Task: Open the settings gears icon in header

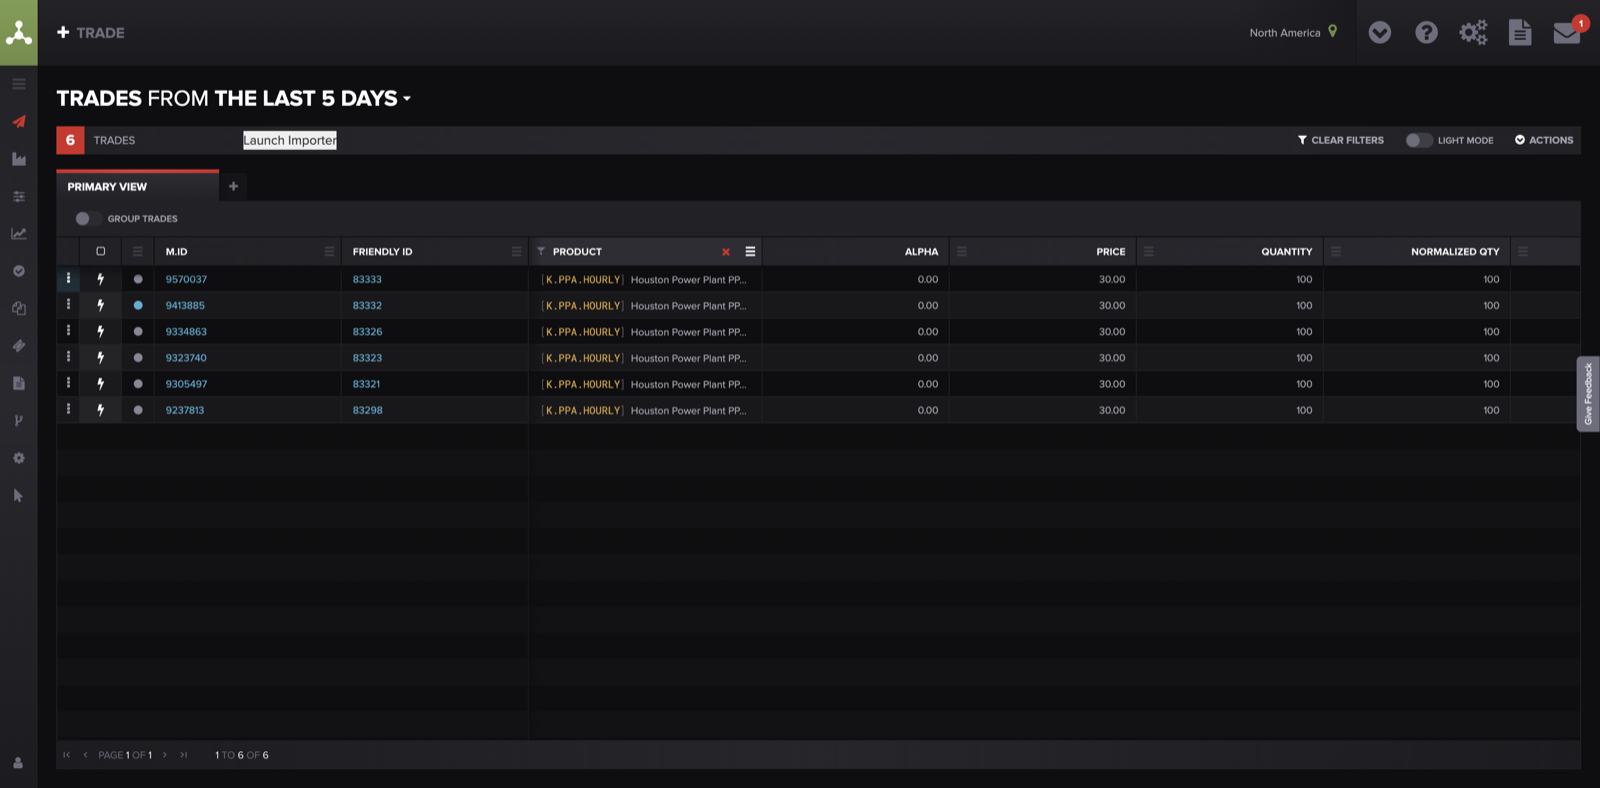Action: tap(1473, 33)
